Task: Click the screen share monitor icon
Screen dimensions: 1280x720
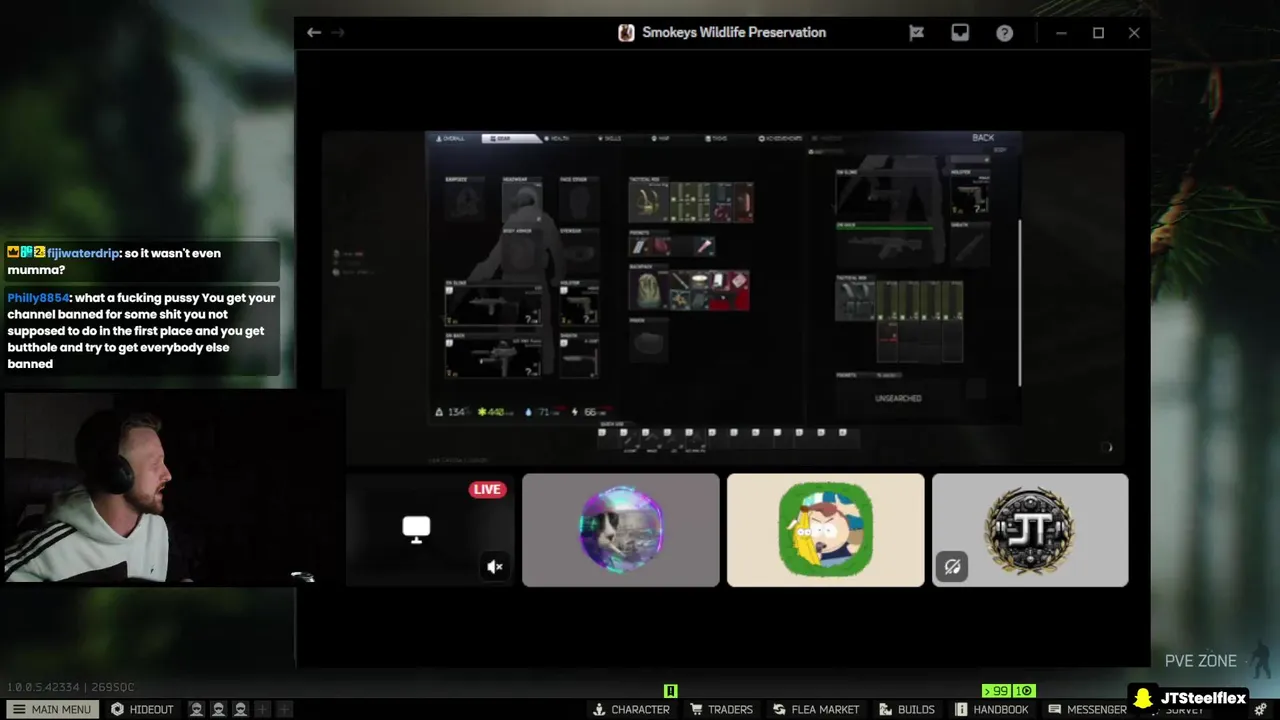Action: click(416, 529)
